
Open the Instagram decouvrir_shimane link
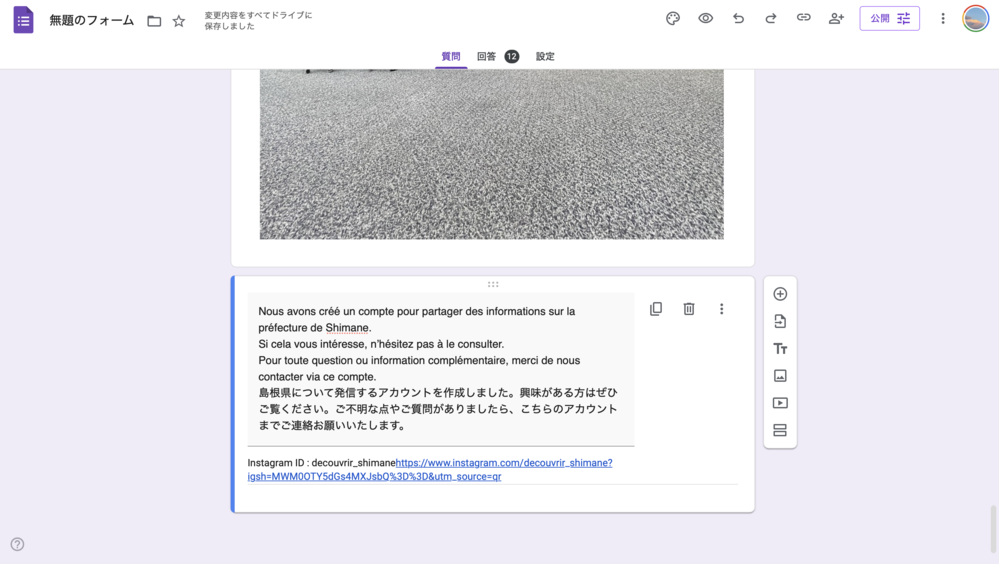[504, 463]
